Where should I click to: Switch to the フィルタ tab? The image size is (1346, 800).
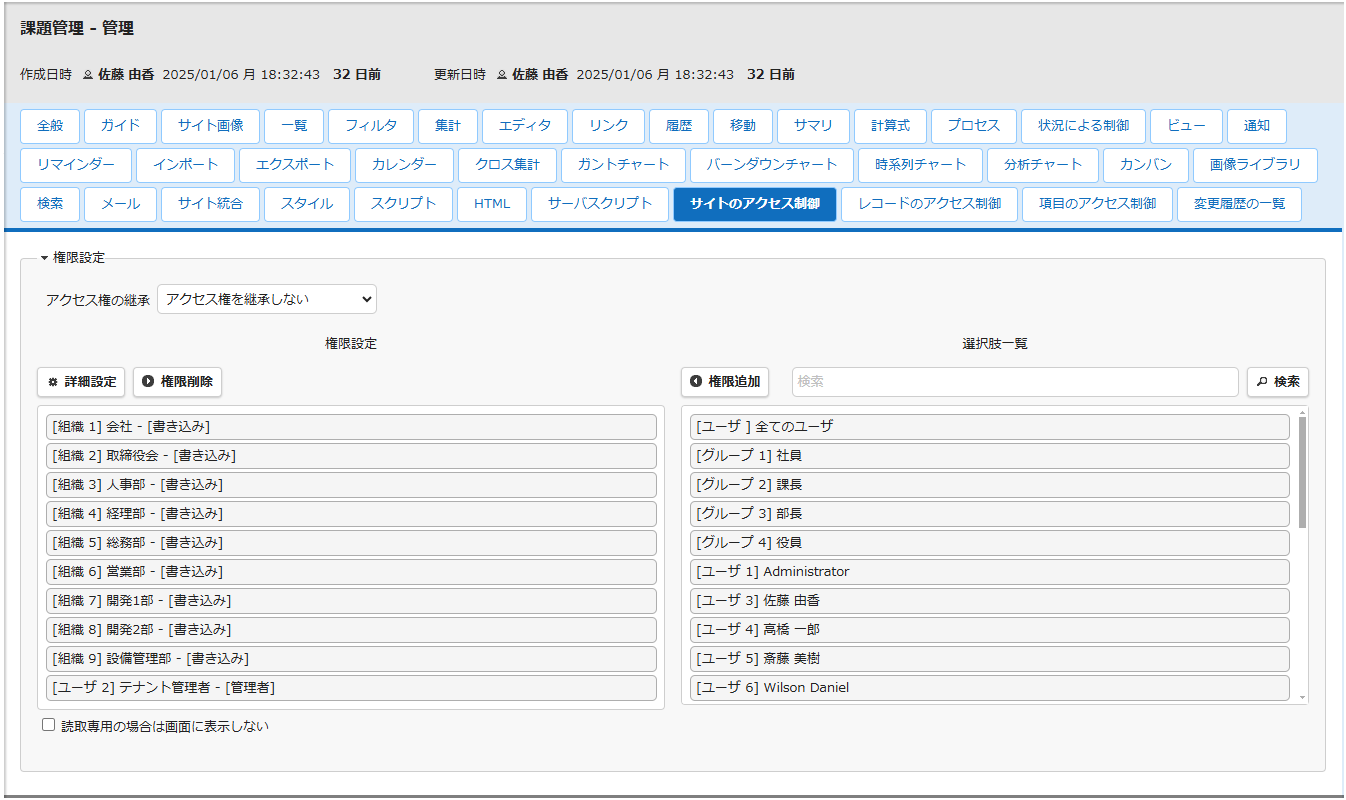pyautogui.click(x=371, y=126)
